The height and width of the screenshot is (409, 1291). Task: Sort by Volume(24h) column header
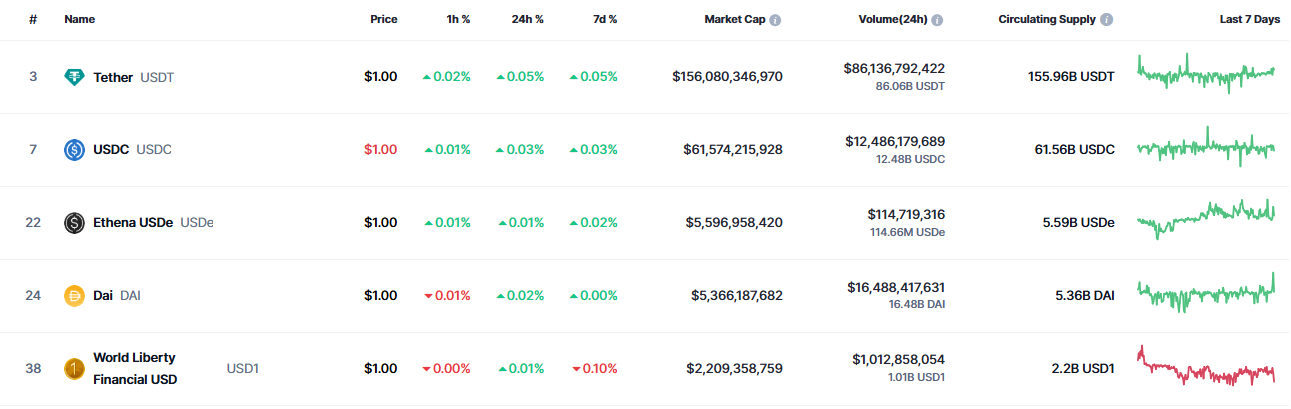click(x=893, y=20)
